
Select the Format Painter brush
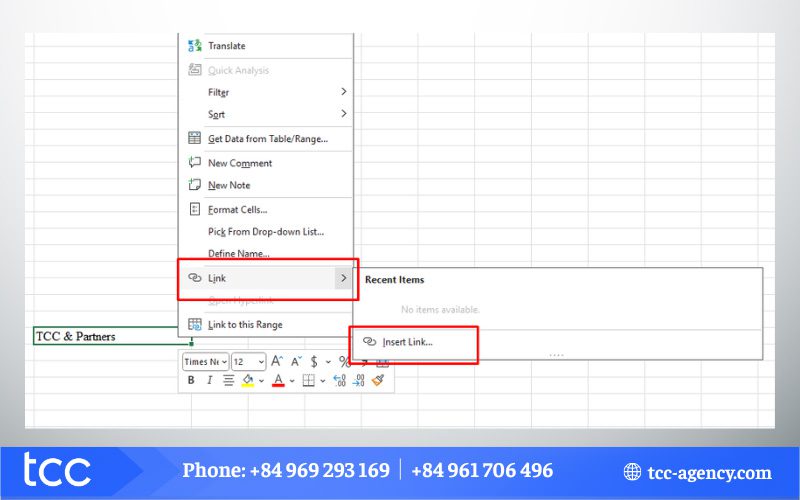coord(377,381)
